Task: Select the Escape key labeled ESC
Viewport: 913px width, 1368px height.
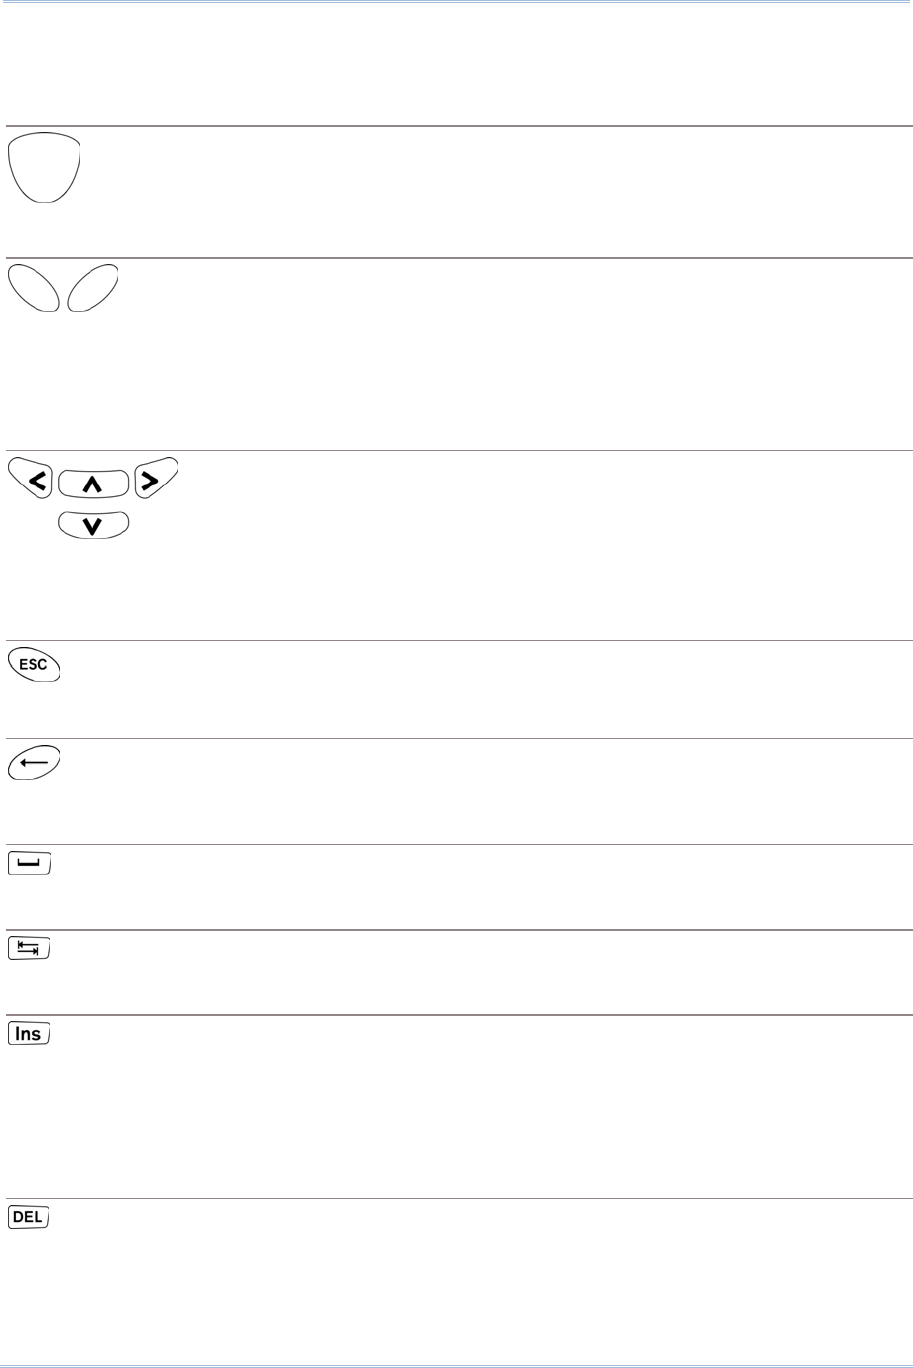Action: (x=34, y=664)
